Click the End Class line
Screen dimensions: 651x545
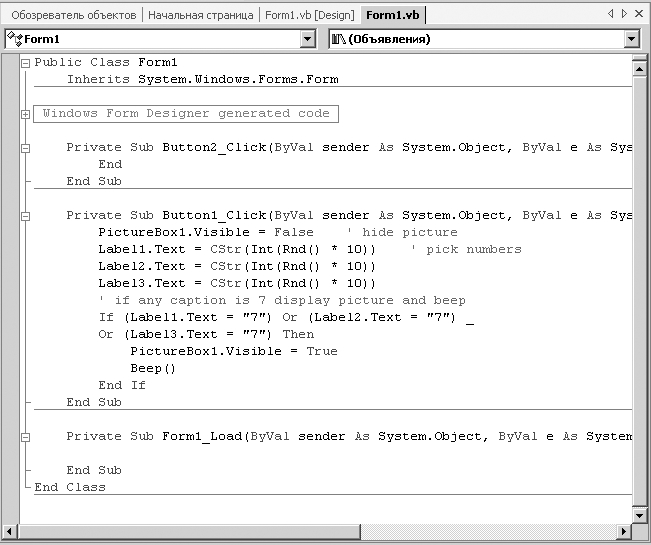click(70, 487)
